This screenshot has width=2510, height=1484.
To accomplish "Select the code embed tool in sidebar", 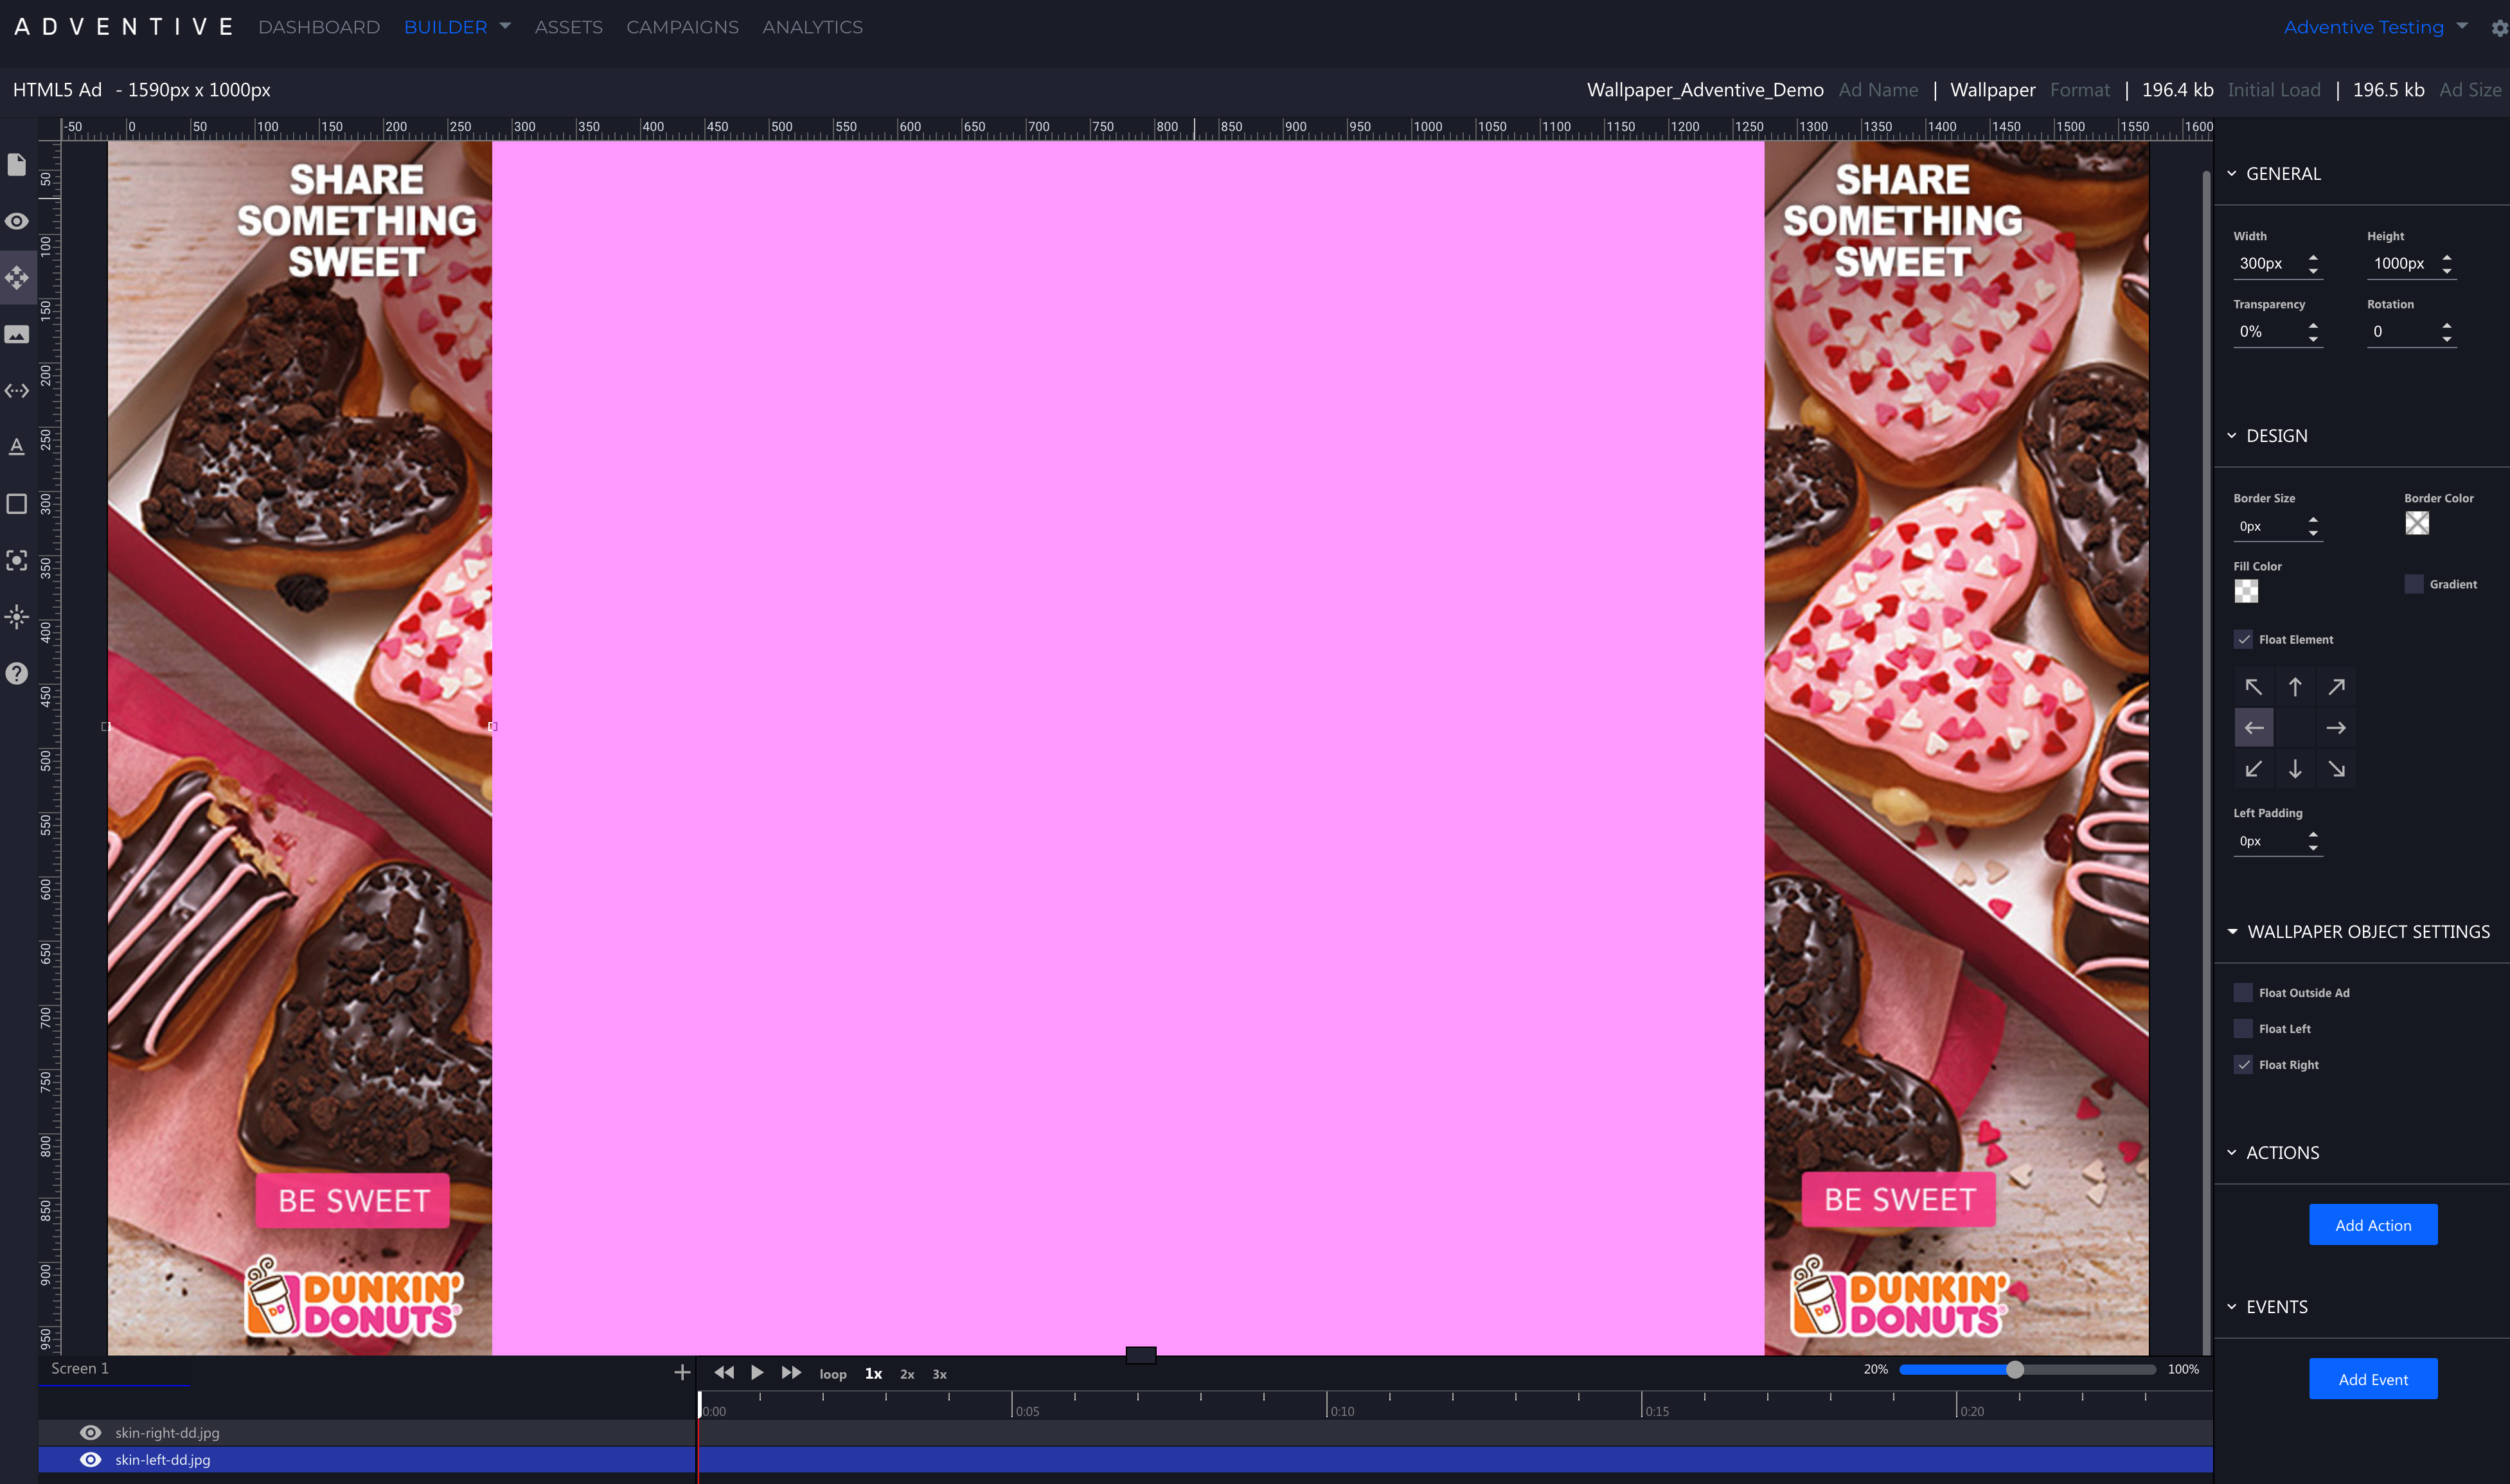I will pyautogui.click(x=17, y=391).
